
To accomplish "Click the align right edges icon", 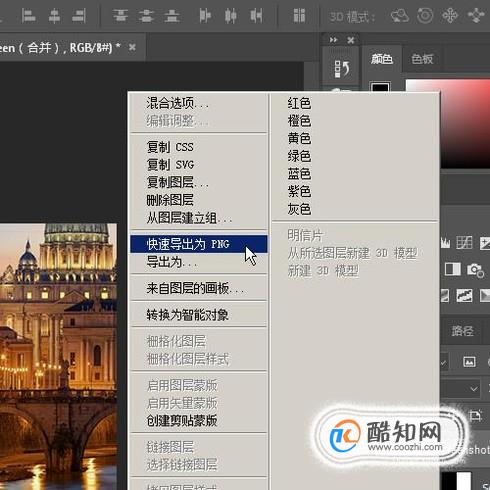I will click(x=79, y=16).
